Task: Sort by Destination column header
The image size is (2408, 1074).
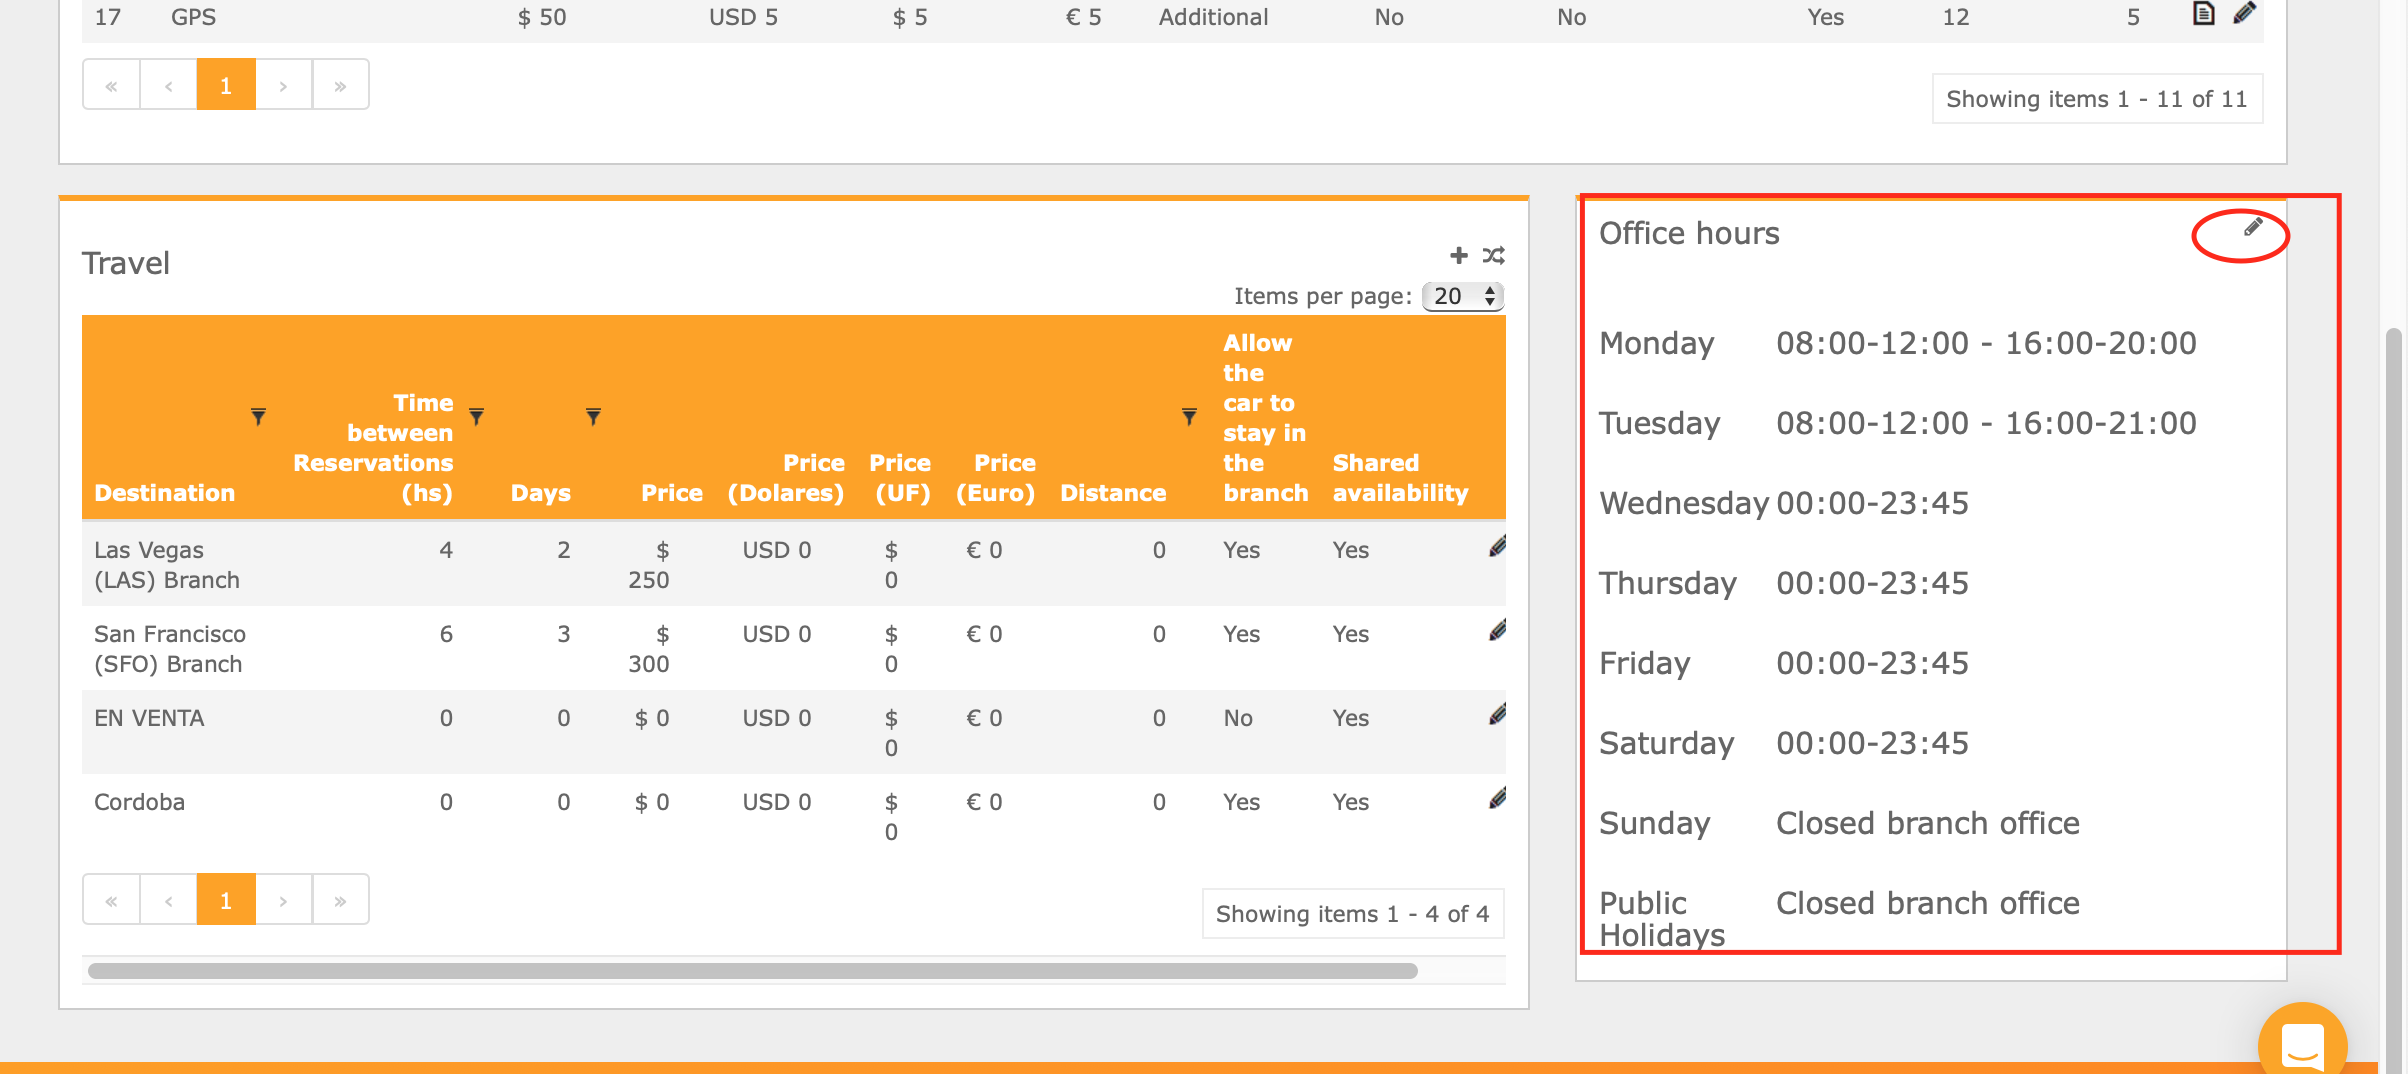Action: (x=164, y=493)
